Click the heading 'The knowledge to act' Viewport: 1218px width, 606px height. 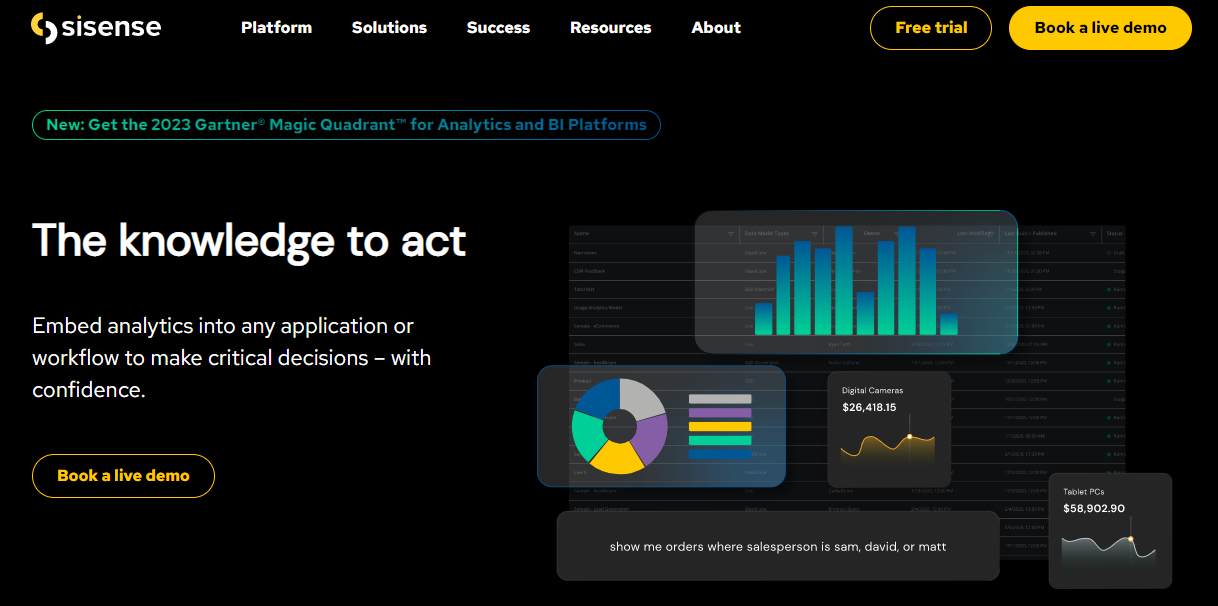tap(249, 240)
